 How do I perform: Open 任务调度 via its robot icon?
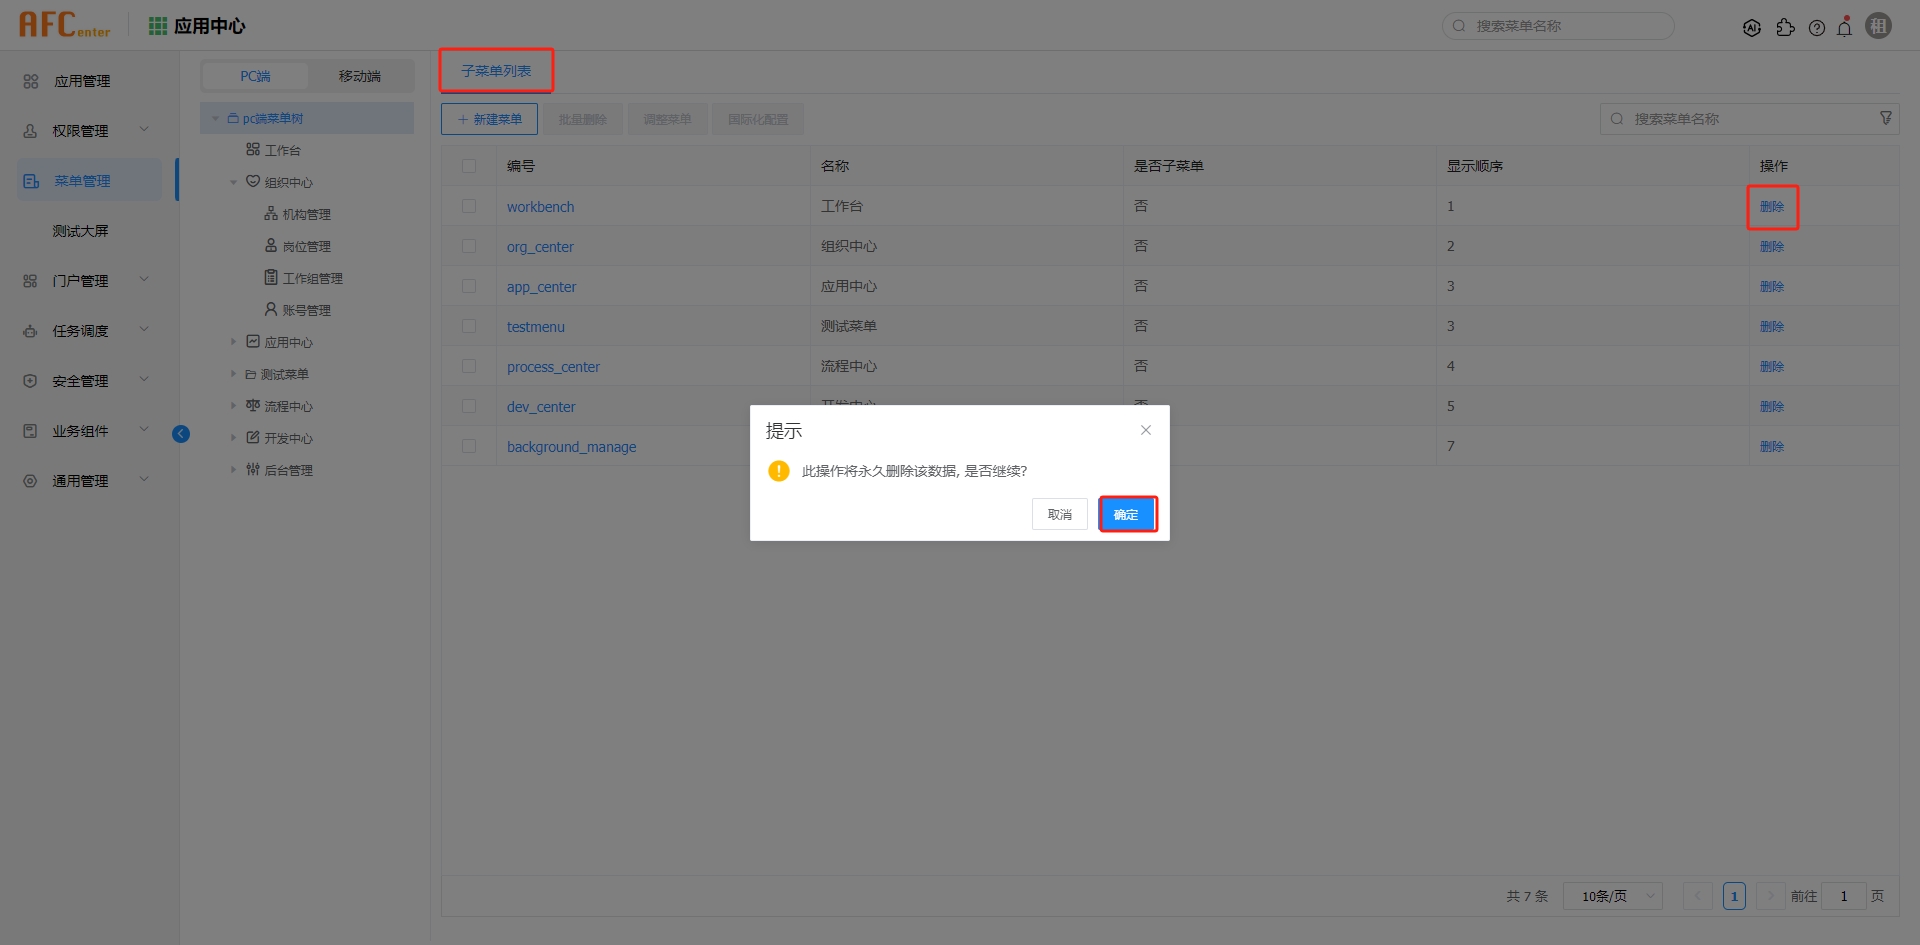tap(29, 331)
